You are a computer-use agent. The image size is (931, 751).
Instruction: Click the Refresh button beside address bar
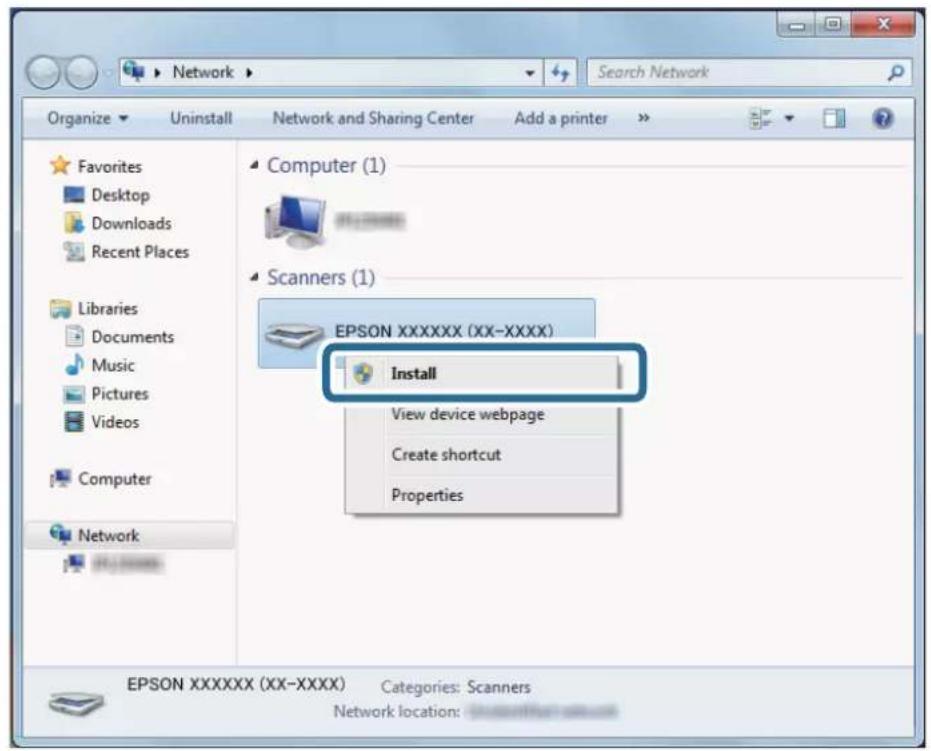tap(560, 73)
